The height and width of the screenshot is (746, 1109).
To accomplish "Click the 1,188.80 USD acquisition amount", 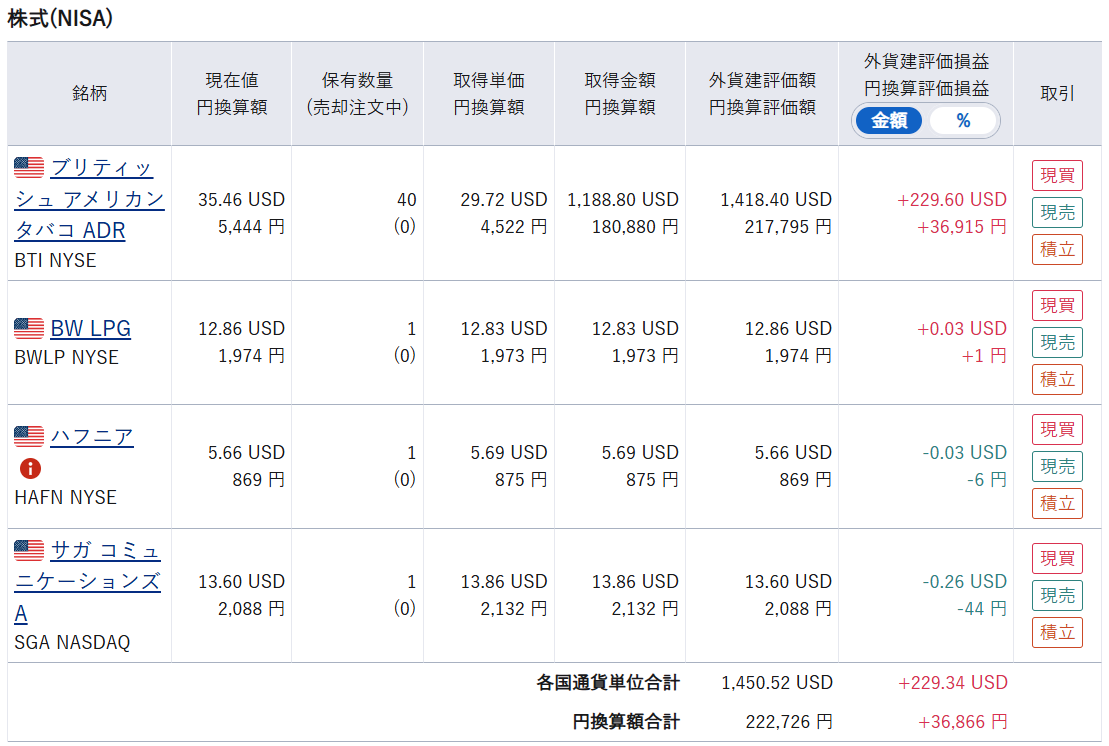I will pyautogui.click(x=622, y=199).
